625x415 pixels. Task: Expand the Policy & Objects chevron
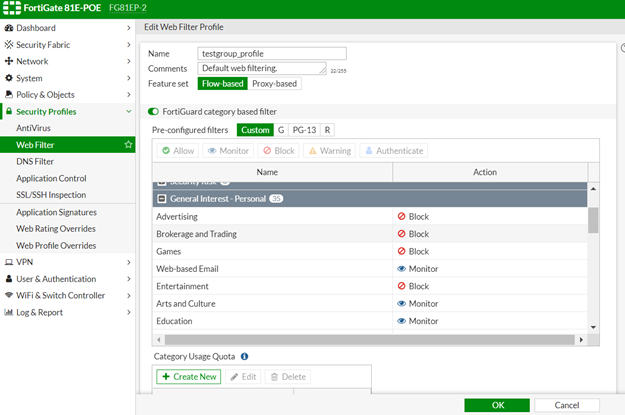[x=128, y=94]
